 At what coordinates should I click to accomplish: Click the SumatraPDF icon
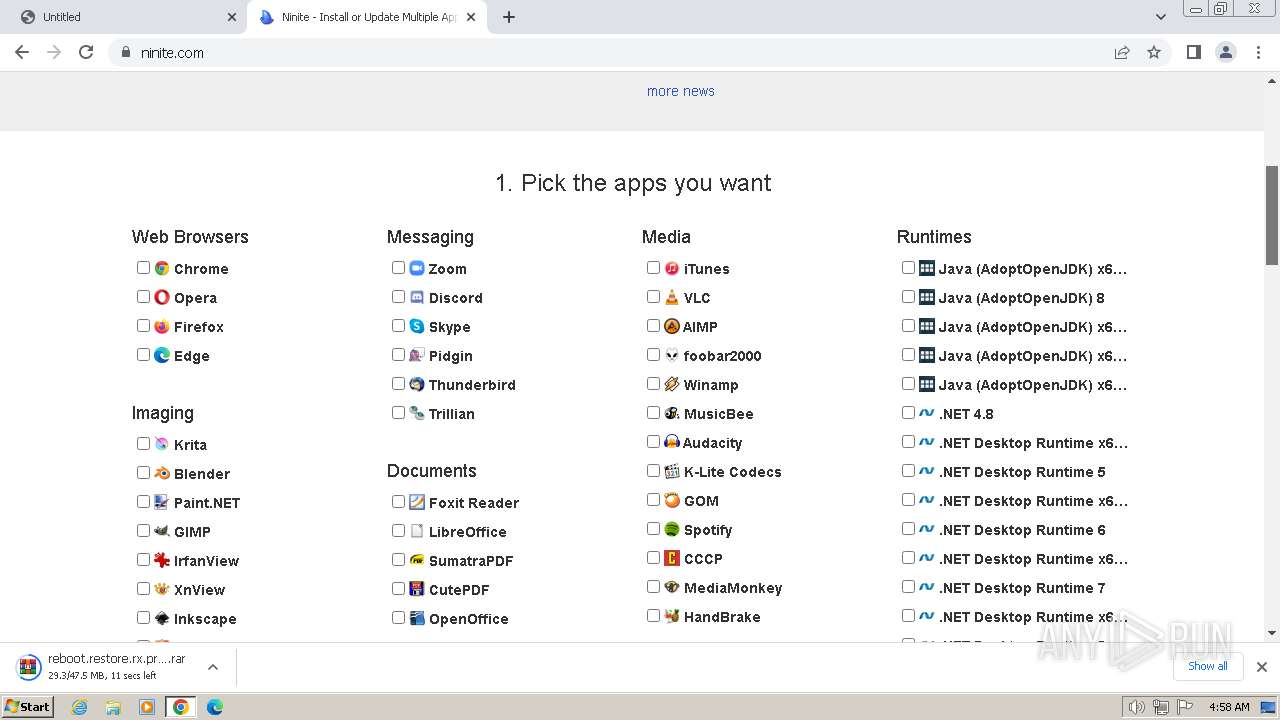tap(417, 560)
